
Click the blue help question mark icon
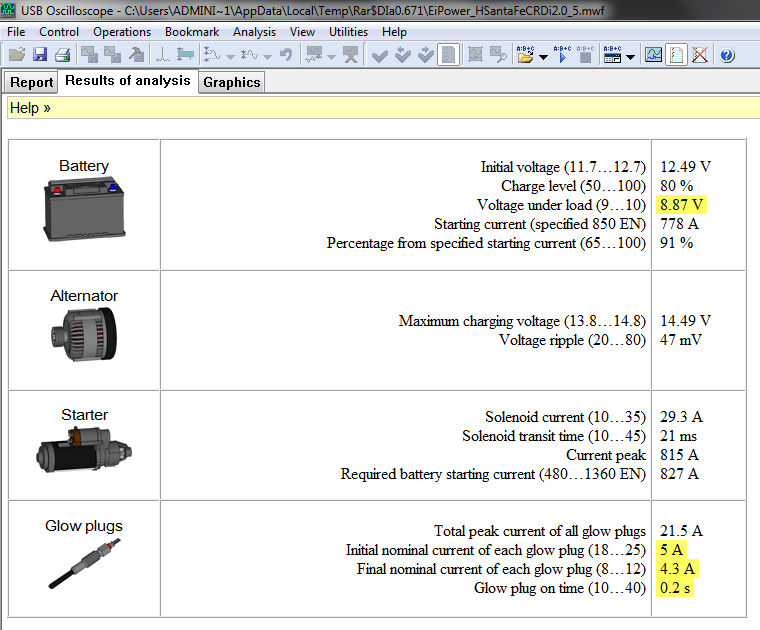tap(727, 55)
